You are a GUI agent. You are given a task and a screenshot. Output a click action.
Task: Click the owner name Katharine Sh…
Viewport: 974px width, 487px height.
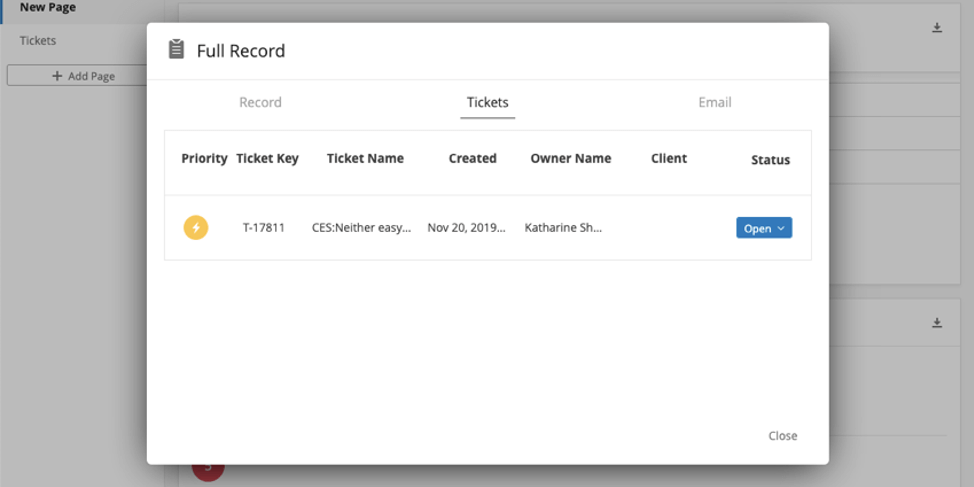click(563, 228)
